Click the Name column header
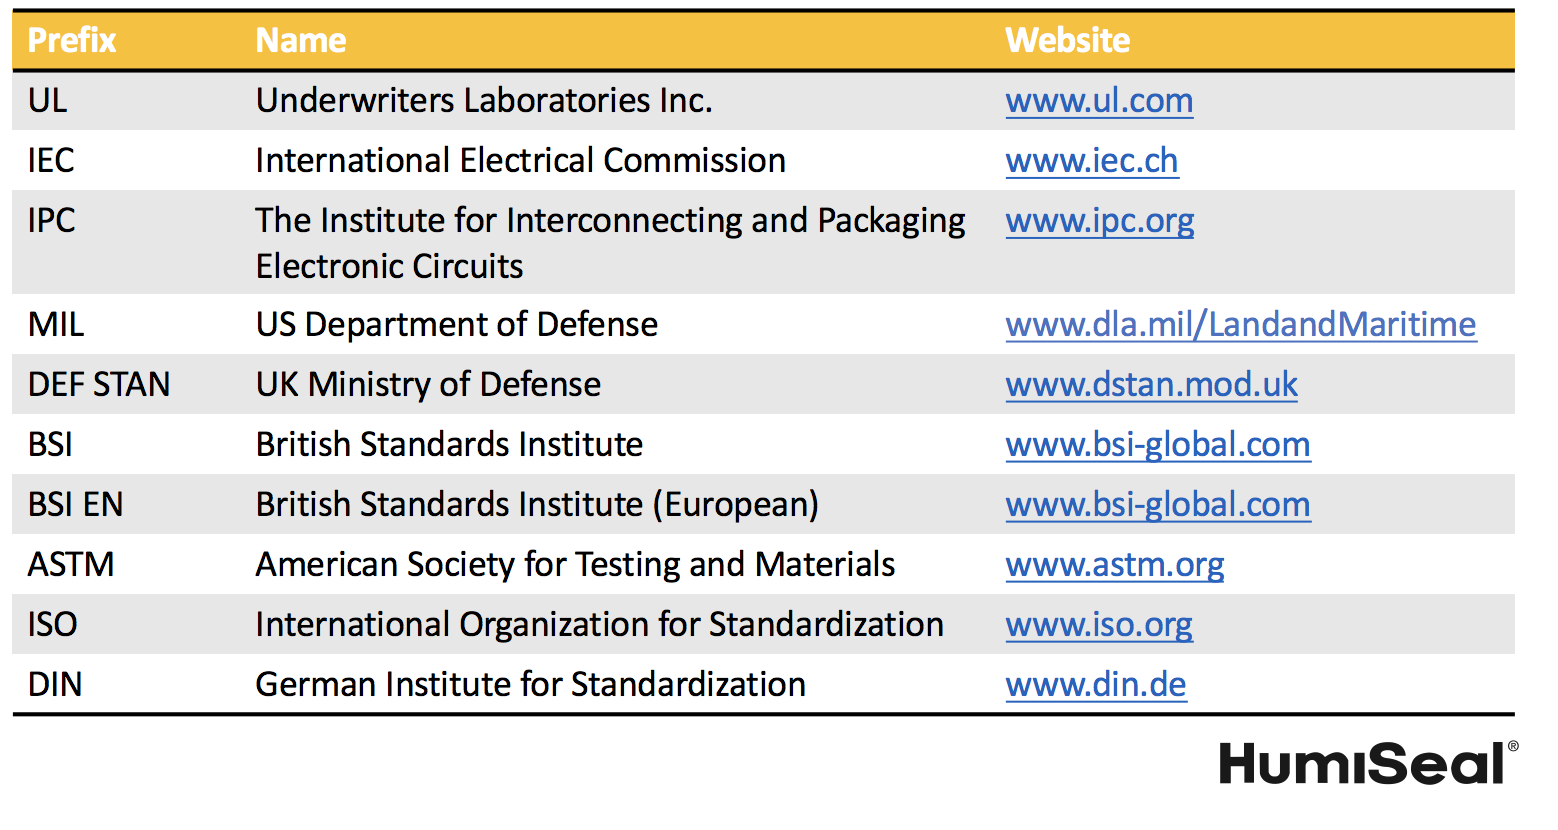The width and height of the screenshot is (1558, 830). pos(301,41)
